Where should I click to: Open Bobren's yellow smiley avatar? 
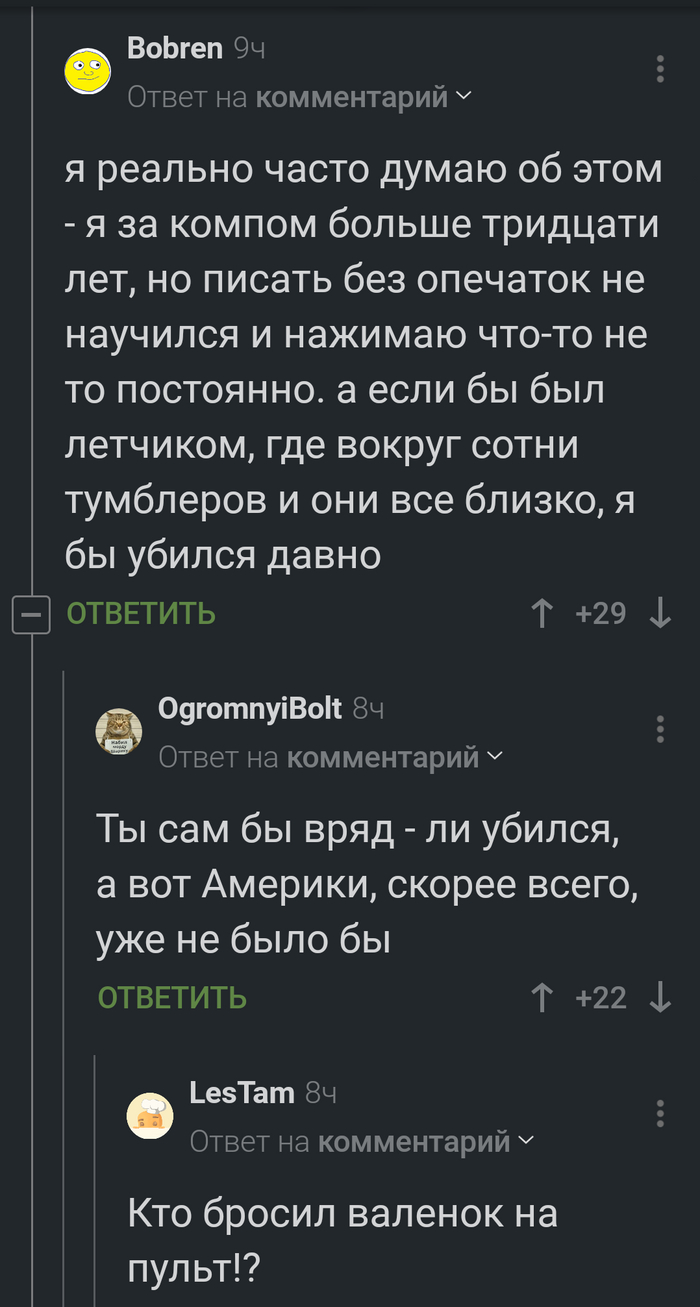point(89,71)
